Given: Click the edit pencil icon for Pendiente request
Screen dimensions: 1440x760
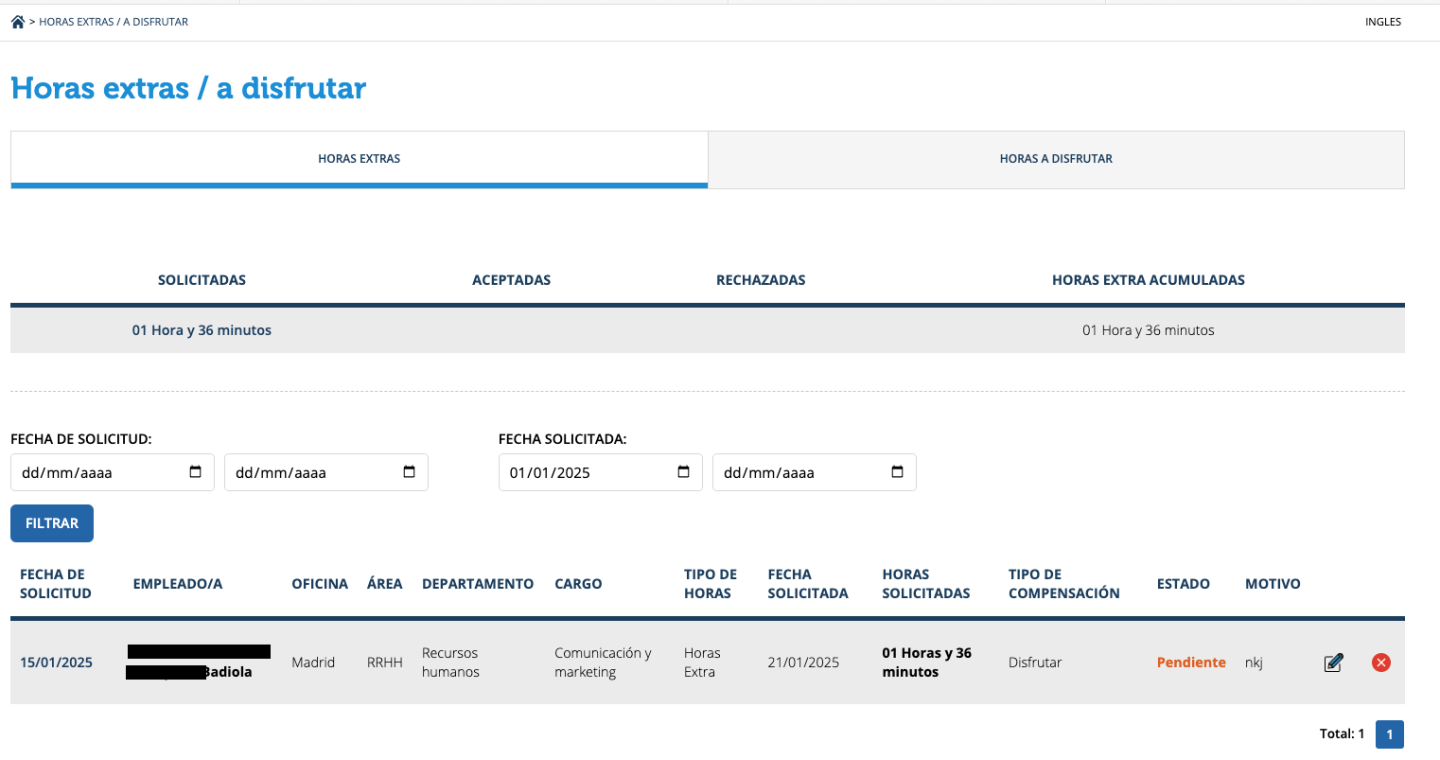Looking at the screenshot, I should point(1333,662).
